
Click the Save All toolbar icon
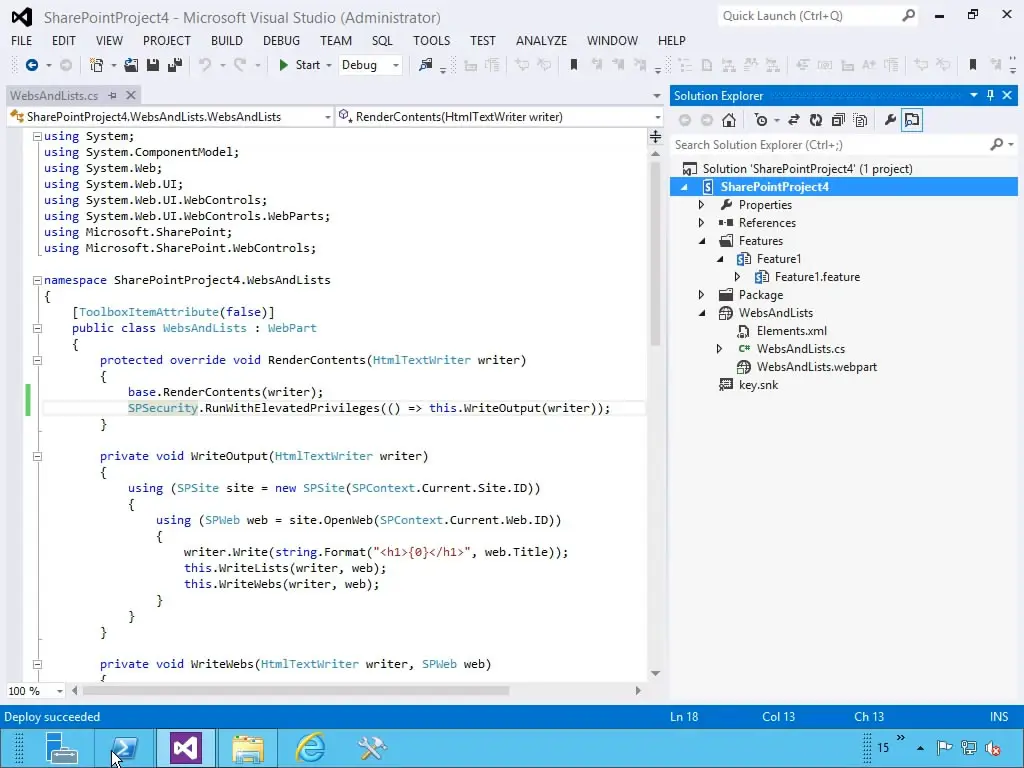coord(174,65)
